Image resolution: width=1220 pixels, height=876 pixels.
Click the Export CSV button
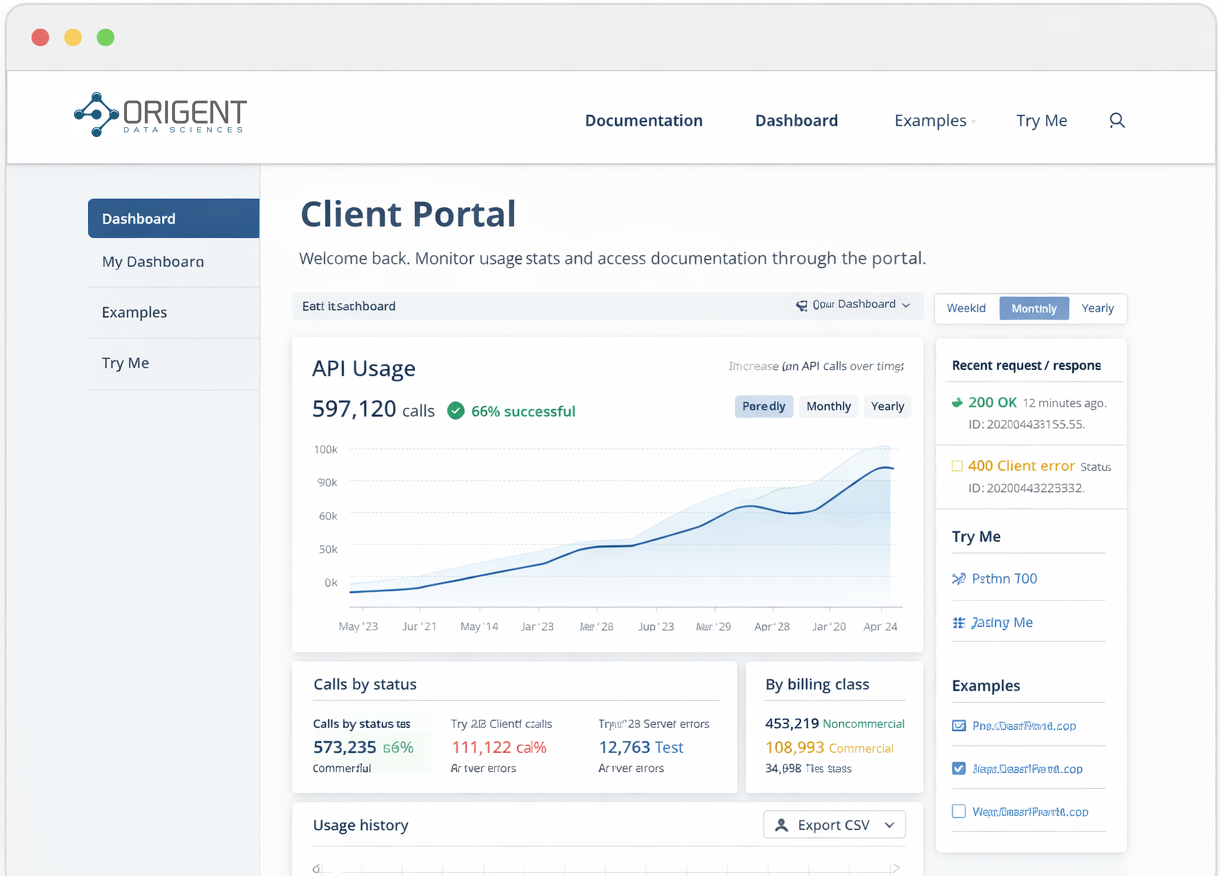coord(834,824)
